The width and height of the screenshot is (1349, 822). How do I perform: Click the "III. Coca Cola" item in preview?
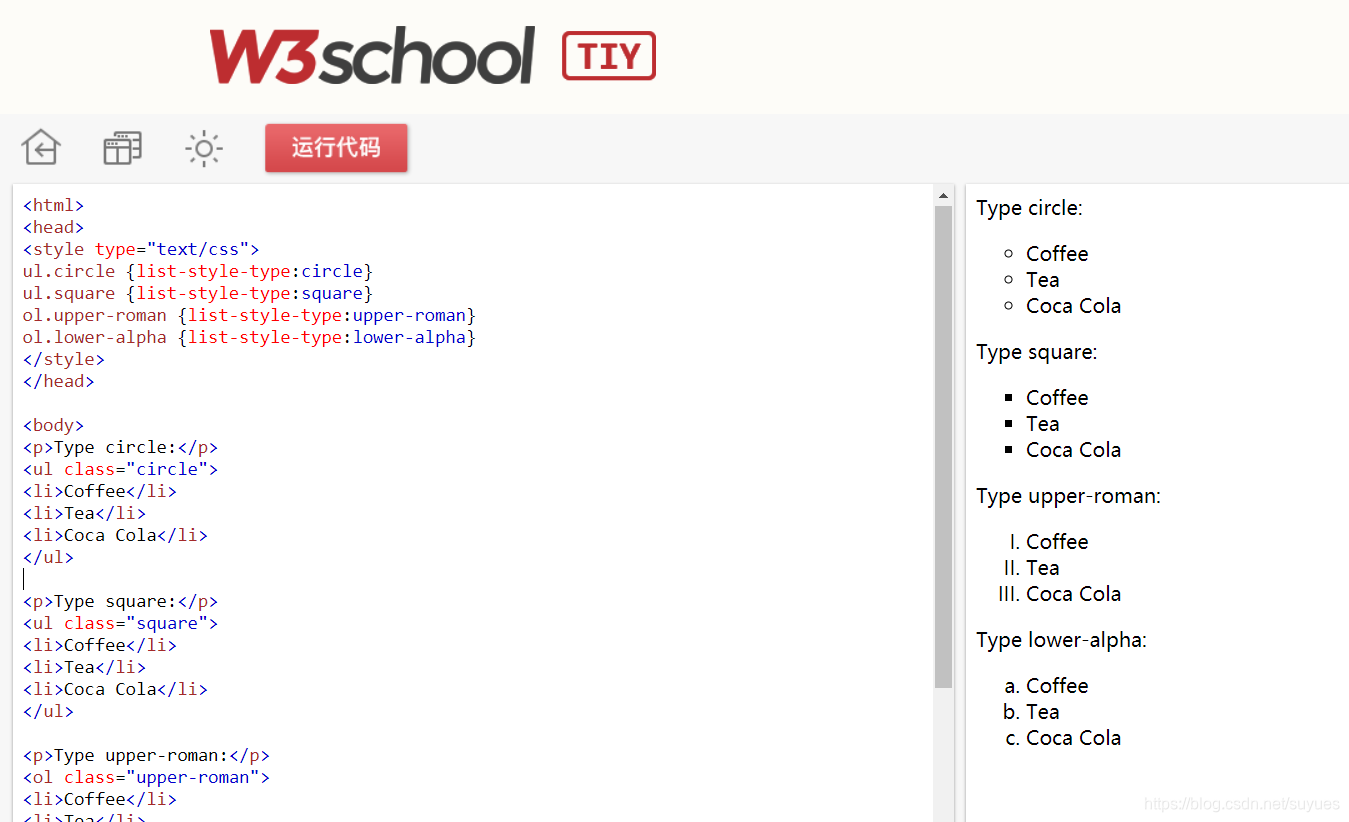tap(1060, 594)
